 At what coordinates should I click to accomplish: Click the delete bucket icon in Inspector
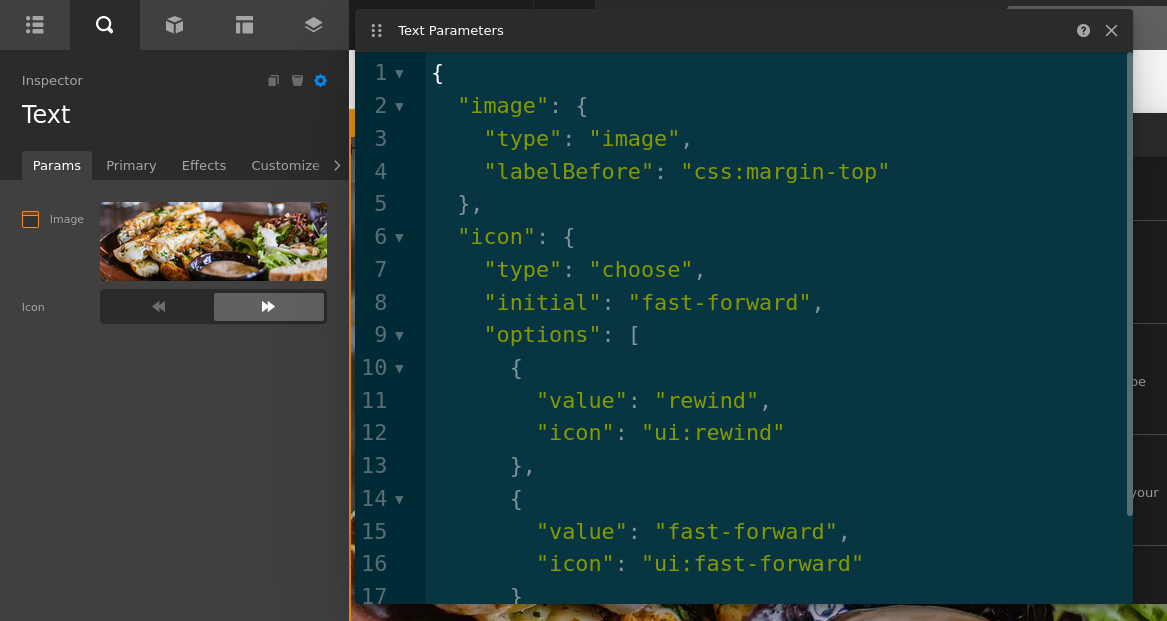[297, 81]
